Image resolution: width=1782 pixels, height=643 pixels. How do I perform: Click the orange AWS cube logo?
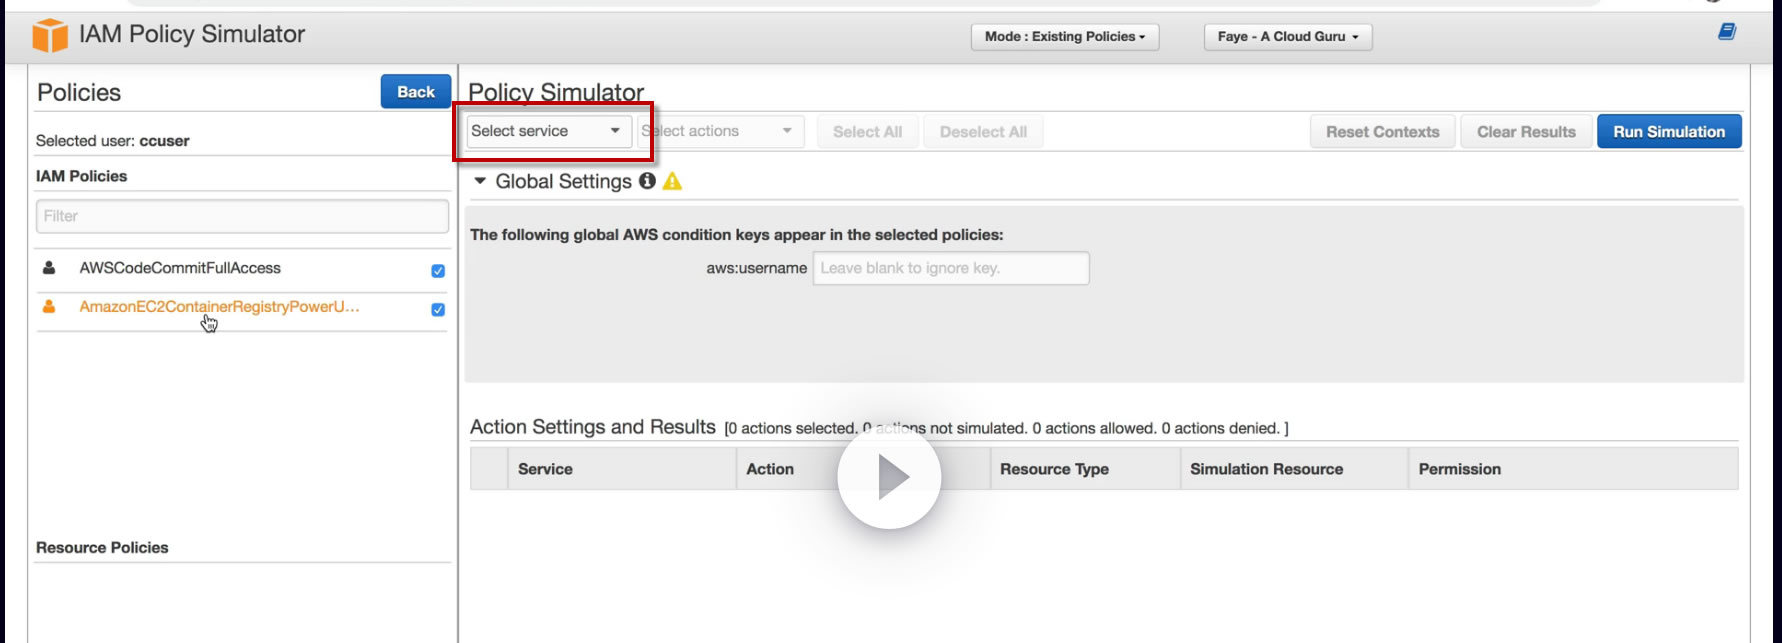(x=50, y=35)
